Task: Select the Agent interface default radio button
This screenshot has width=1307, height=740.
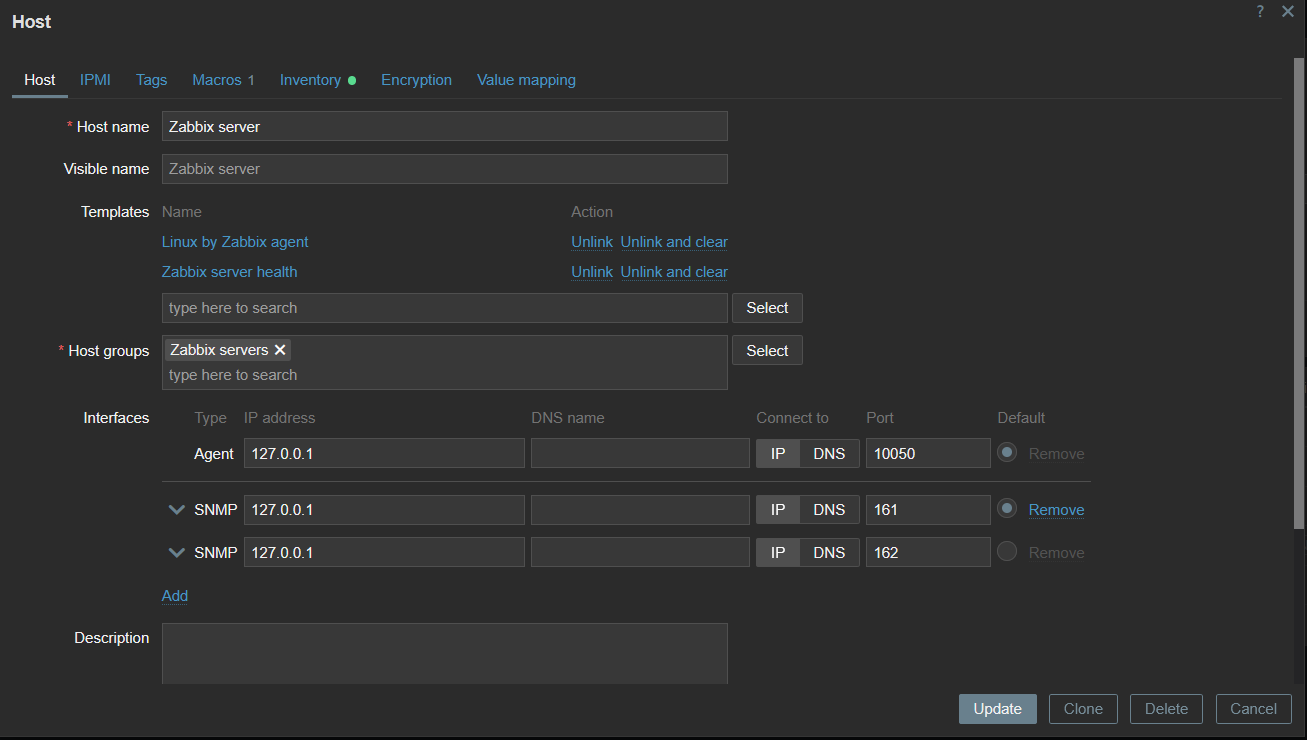Action: [x=1007, y=453]
